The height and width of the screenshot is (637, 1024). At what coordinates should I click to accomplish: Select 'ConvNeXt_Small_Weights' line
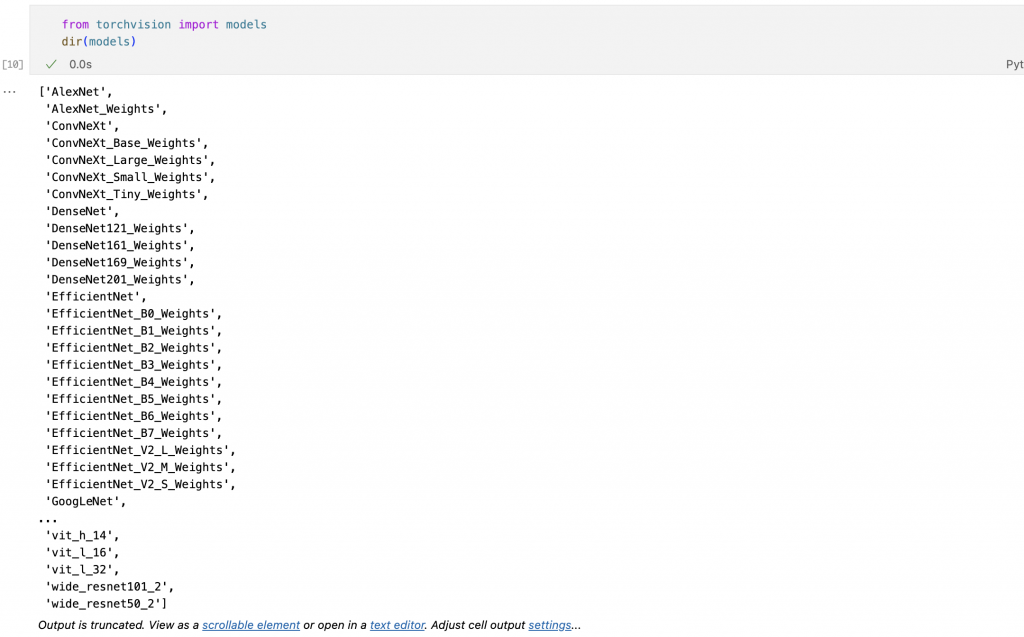tap(130, 177)
